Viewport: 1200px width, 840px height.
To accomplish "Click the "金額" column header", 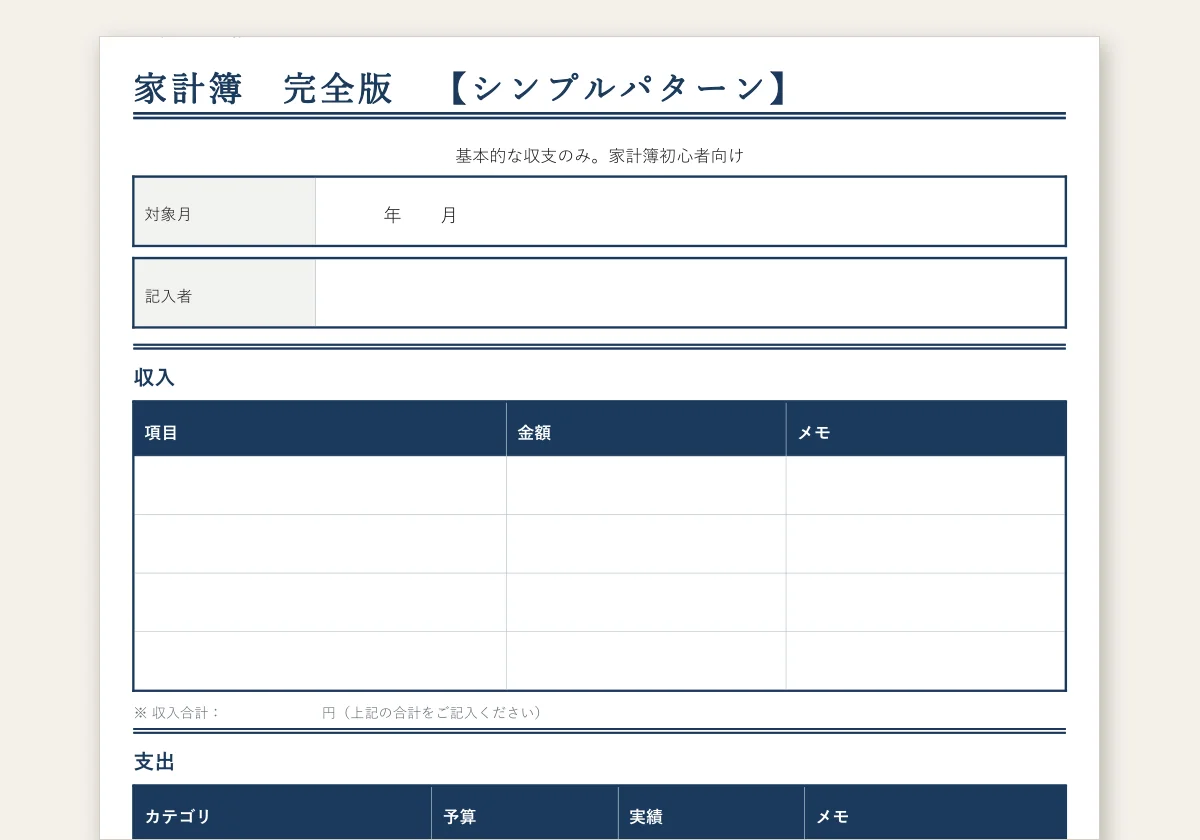I will click(x=646, y=429).
